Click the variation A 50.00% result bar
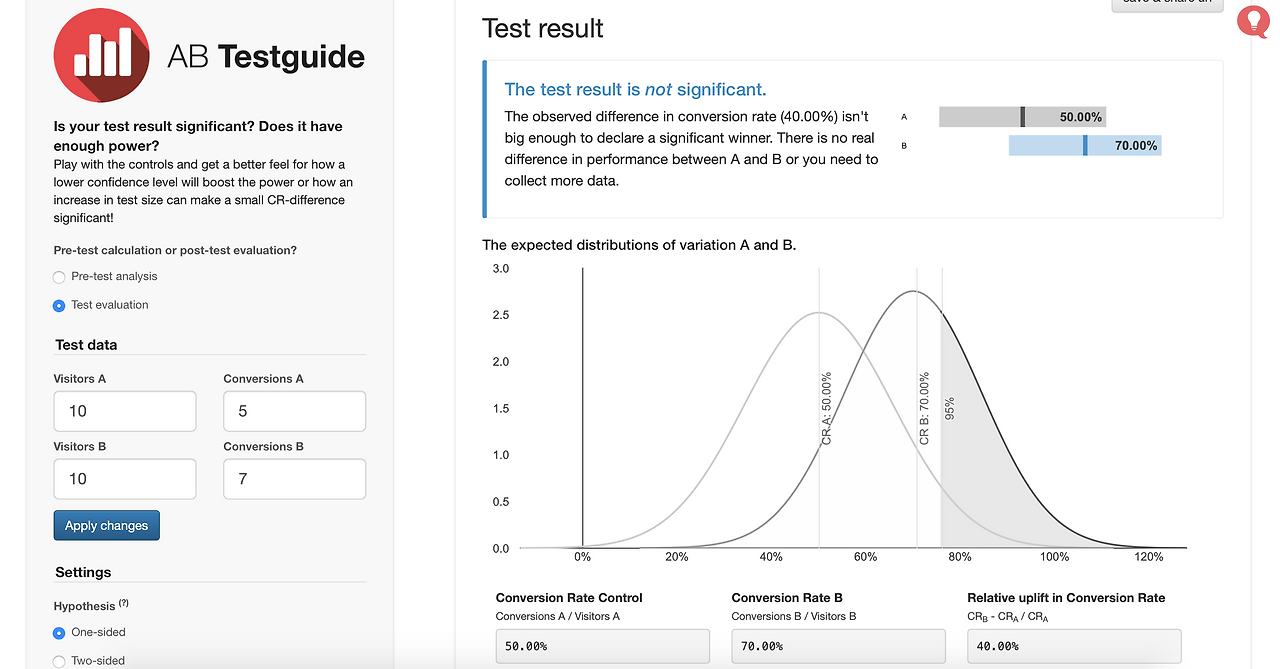Image resolution: width=1280 pixels, height=669 pixels. pos(1022,117)
